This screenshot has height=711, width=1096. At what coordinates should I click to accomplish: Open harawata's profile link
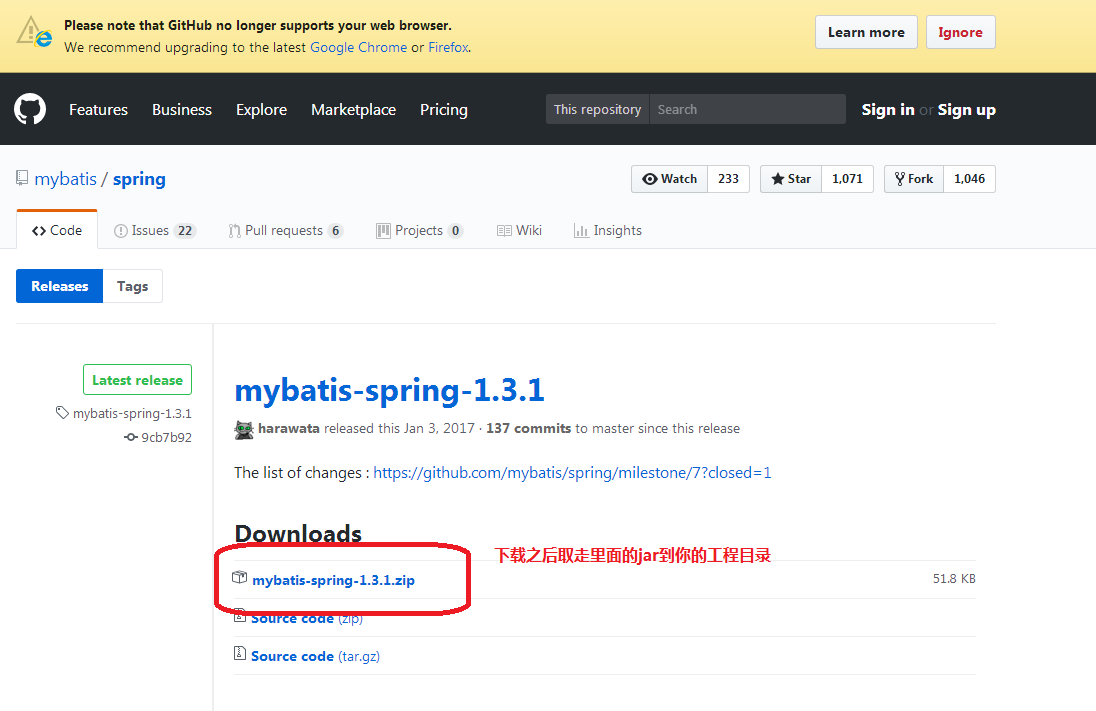click(289, 429)
